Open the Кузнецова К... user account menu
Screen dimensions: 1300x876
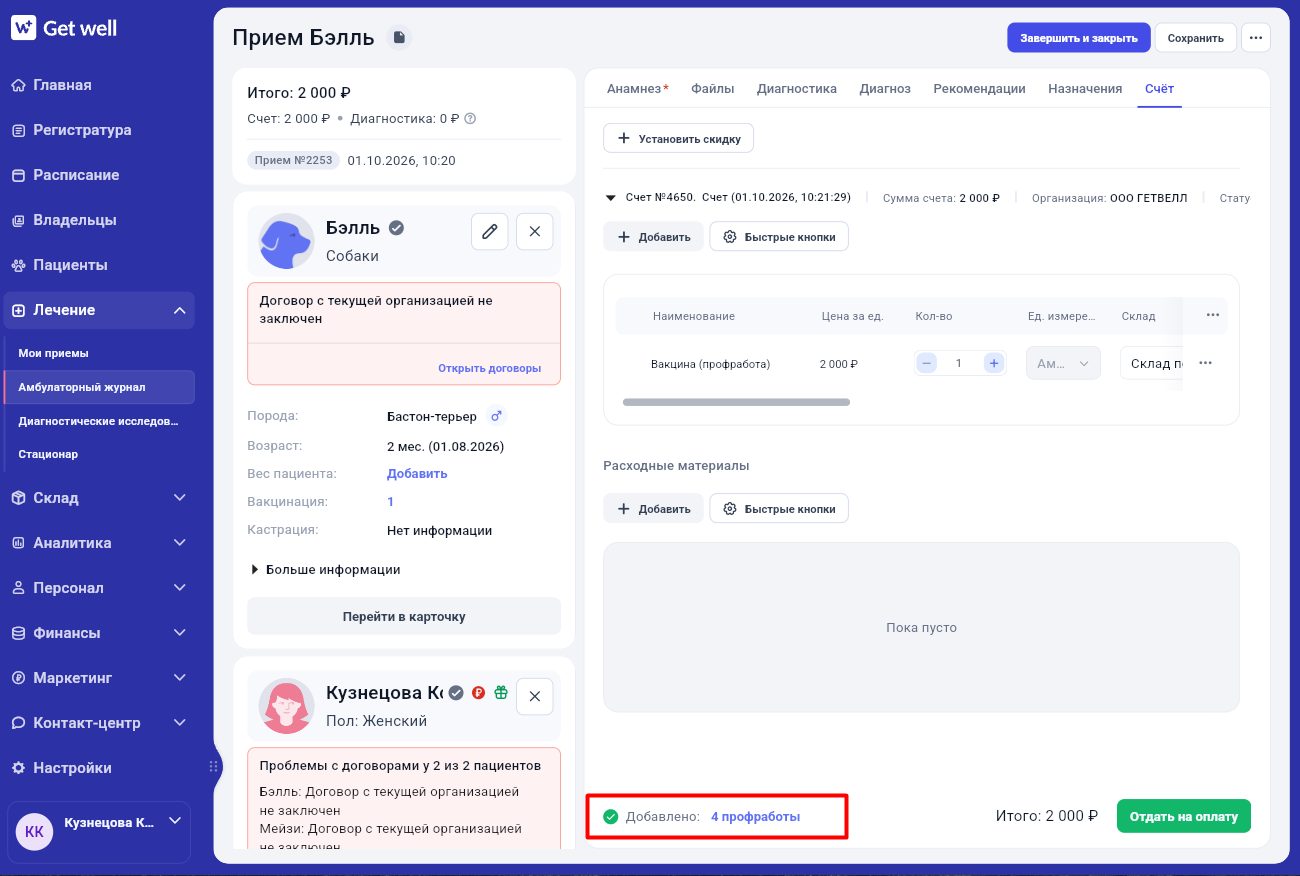pyautogui.click(x=99, y=831)
